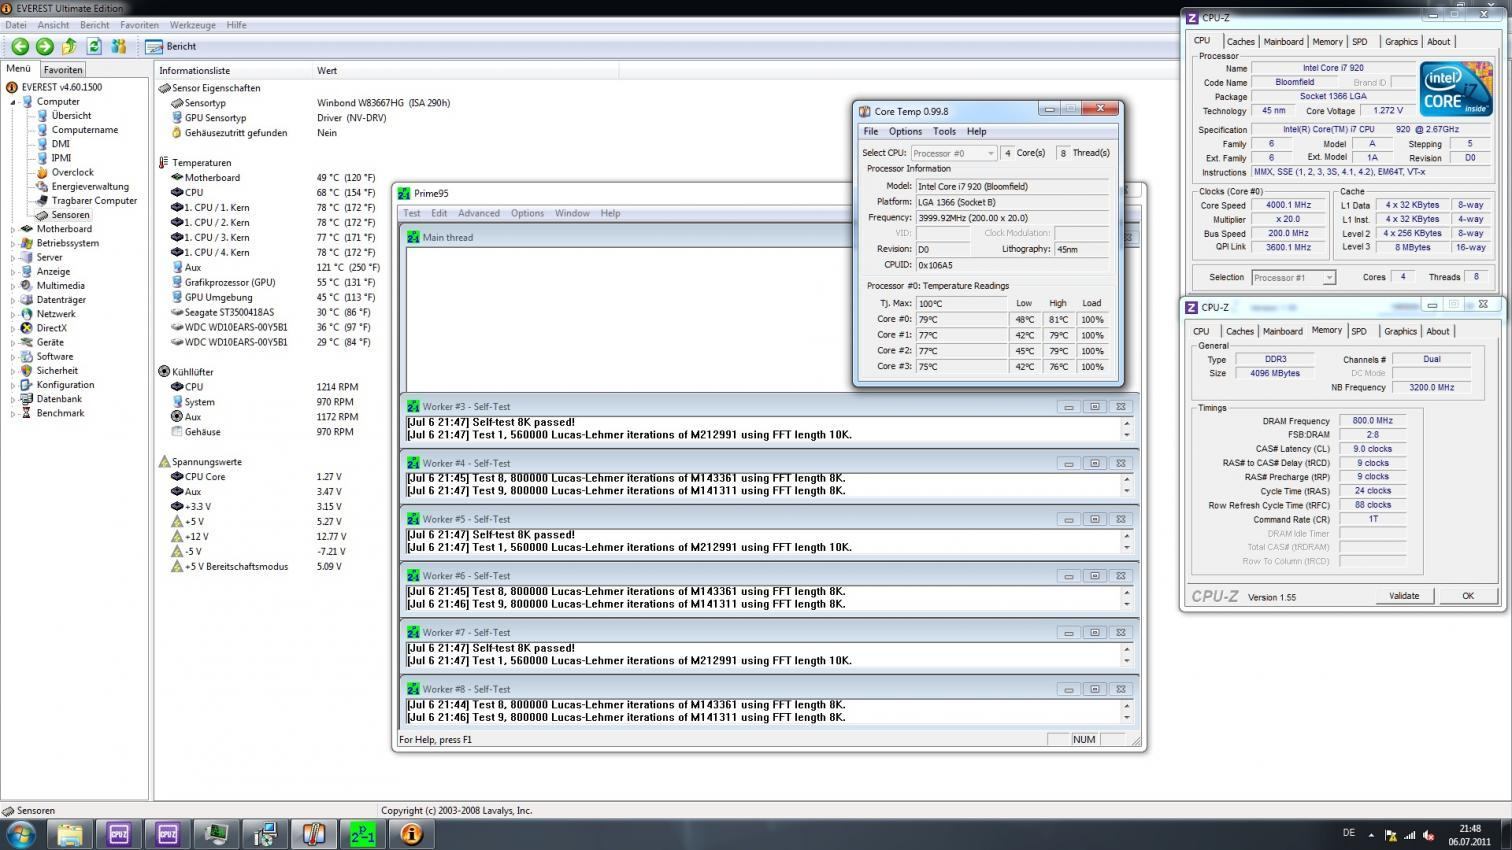Click the taskbar clock showing 21:48
Viewport: 1512px width, 850px height.
1469,829
